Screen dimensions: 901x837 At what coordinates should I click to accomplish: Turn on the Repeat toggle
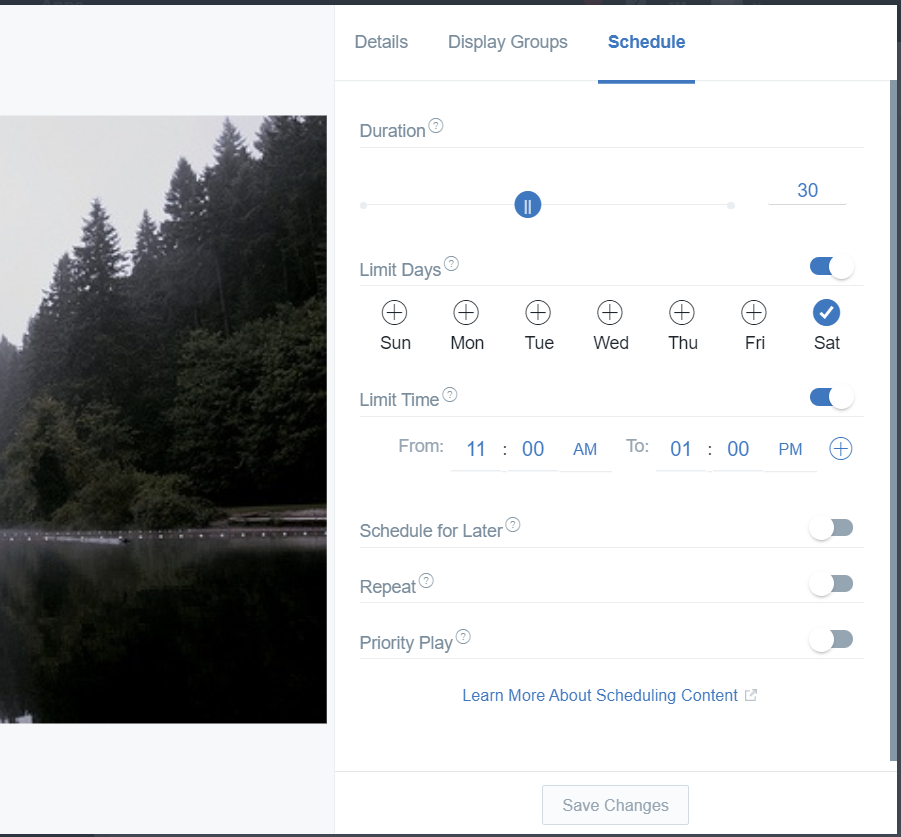[x=831, y=583]
